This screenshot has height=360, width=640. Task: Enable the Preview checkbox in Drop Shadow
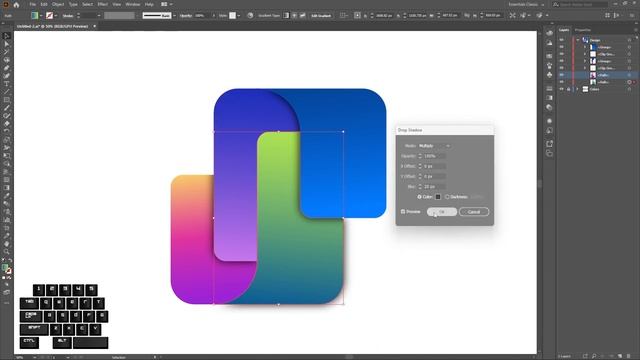[403, 211]
